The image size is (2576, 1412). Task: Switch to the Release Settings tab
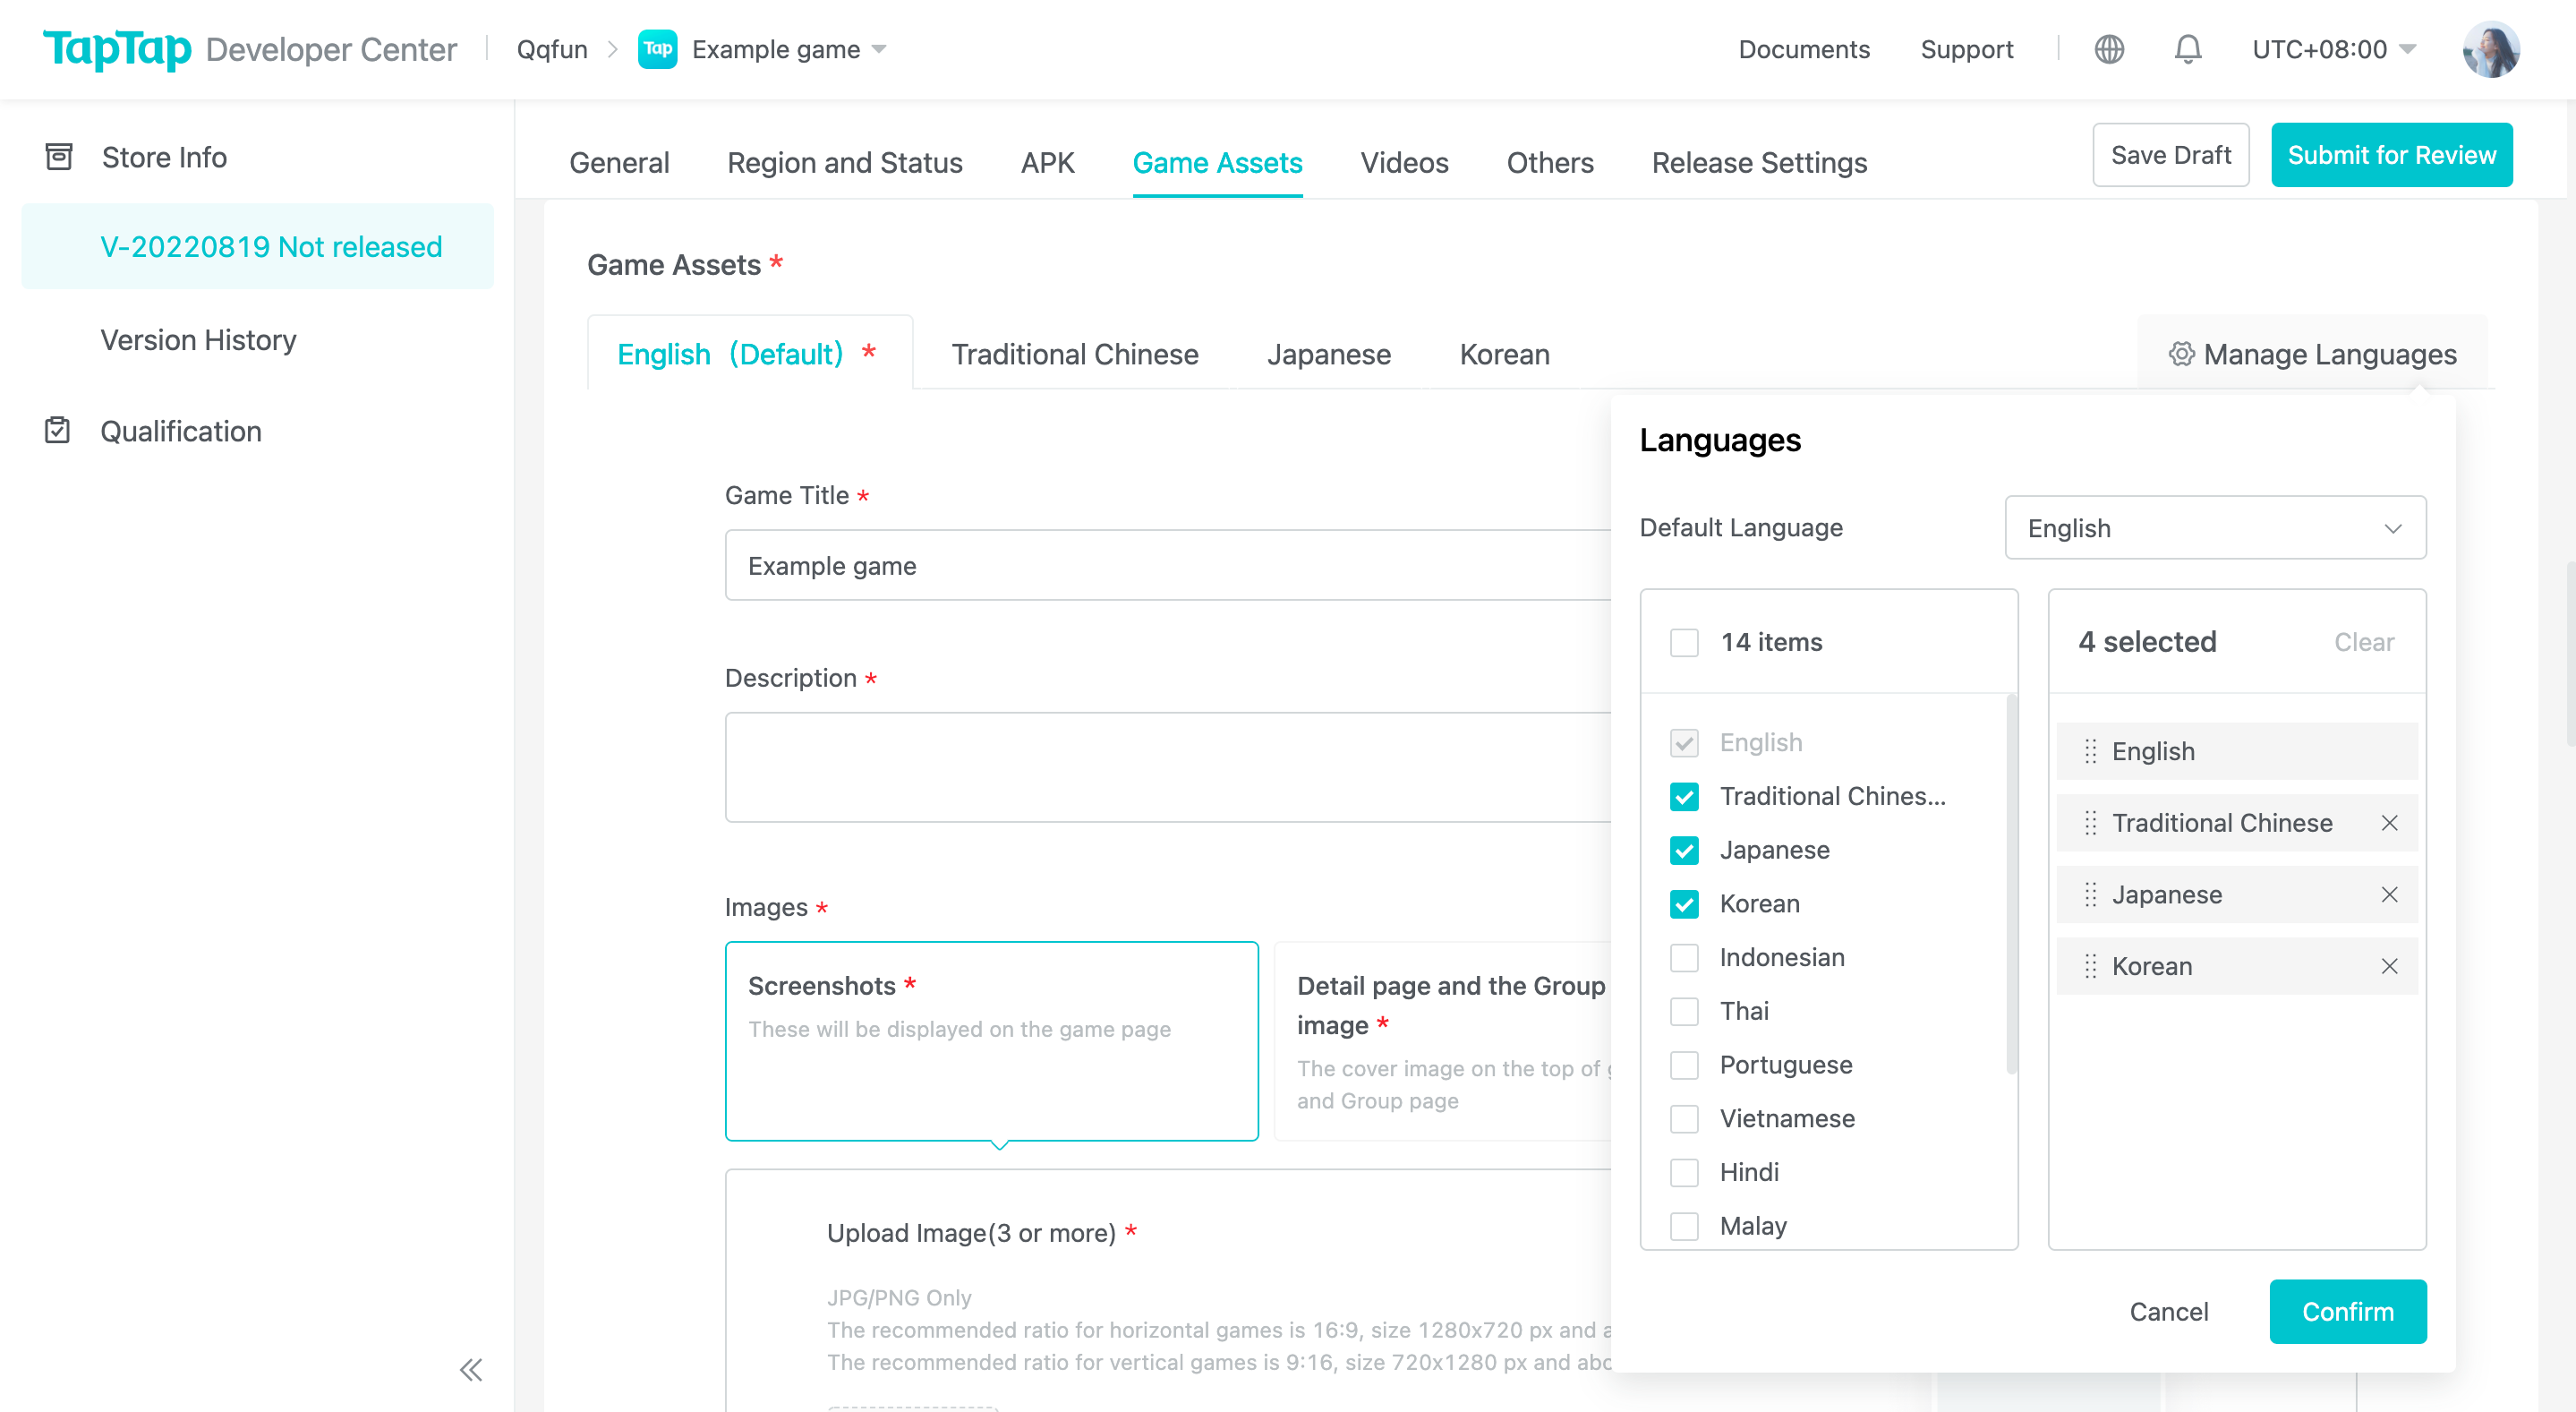click(1759, 162)
